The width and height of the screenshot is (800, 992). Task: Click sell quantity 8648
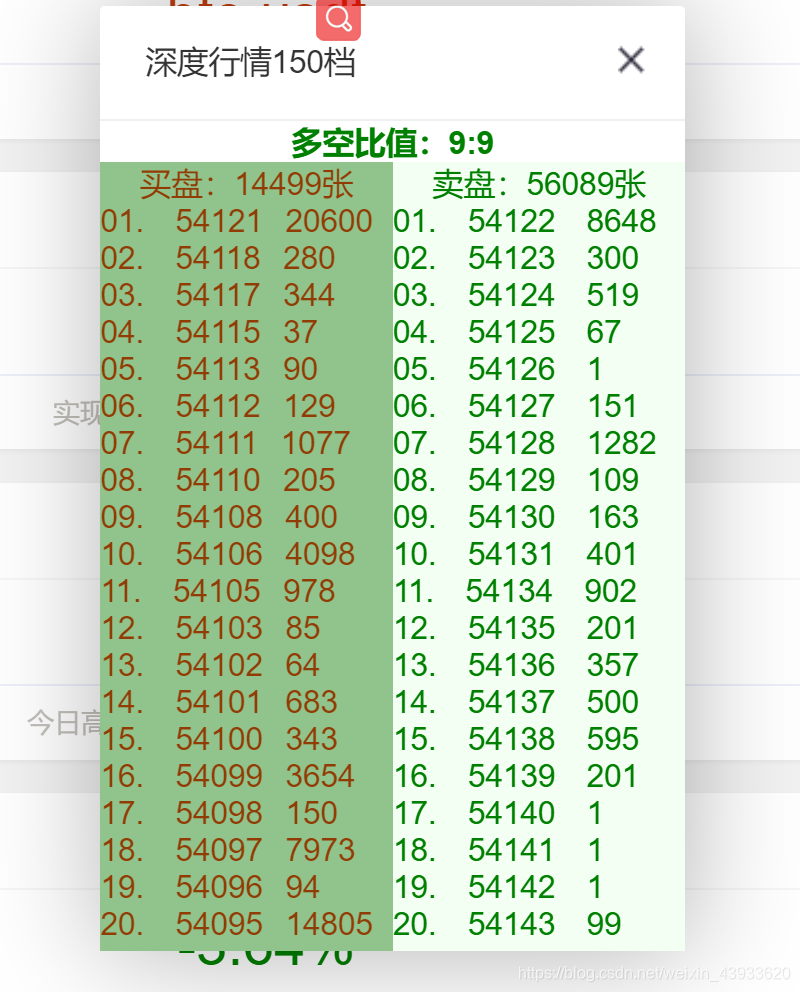click(621, 221)
